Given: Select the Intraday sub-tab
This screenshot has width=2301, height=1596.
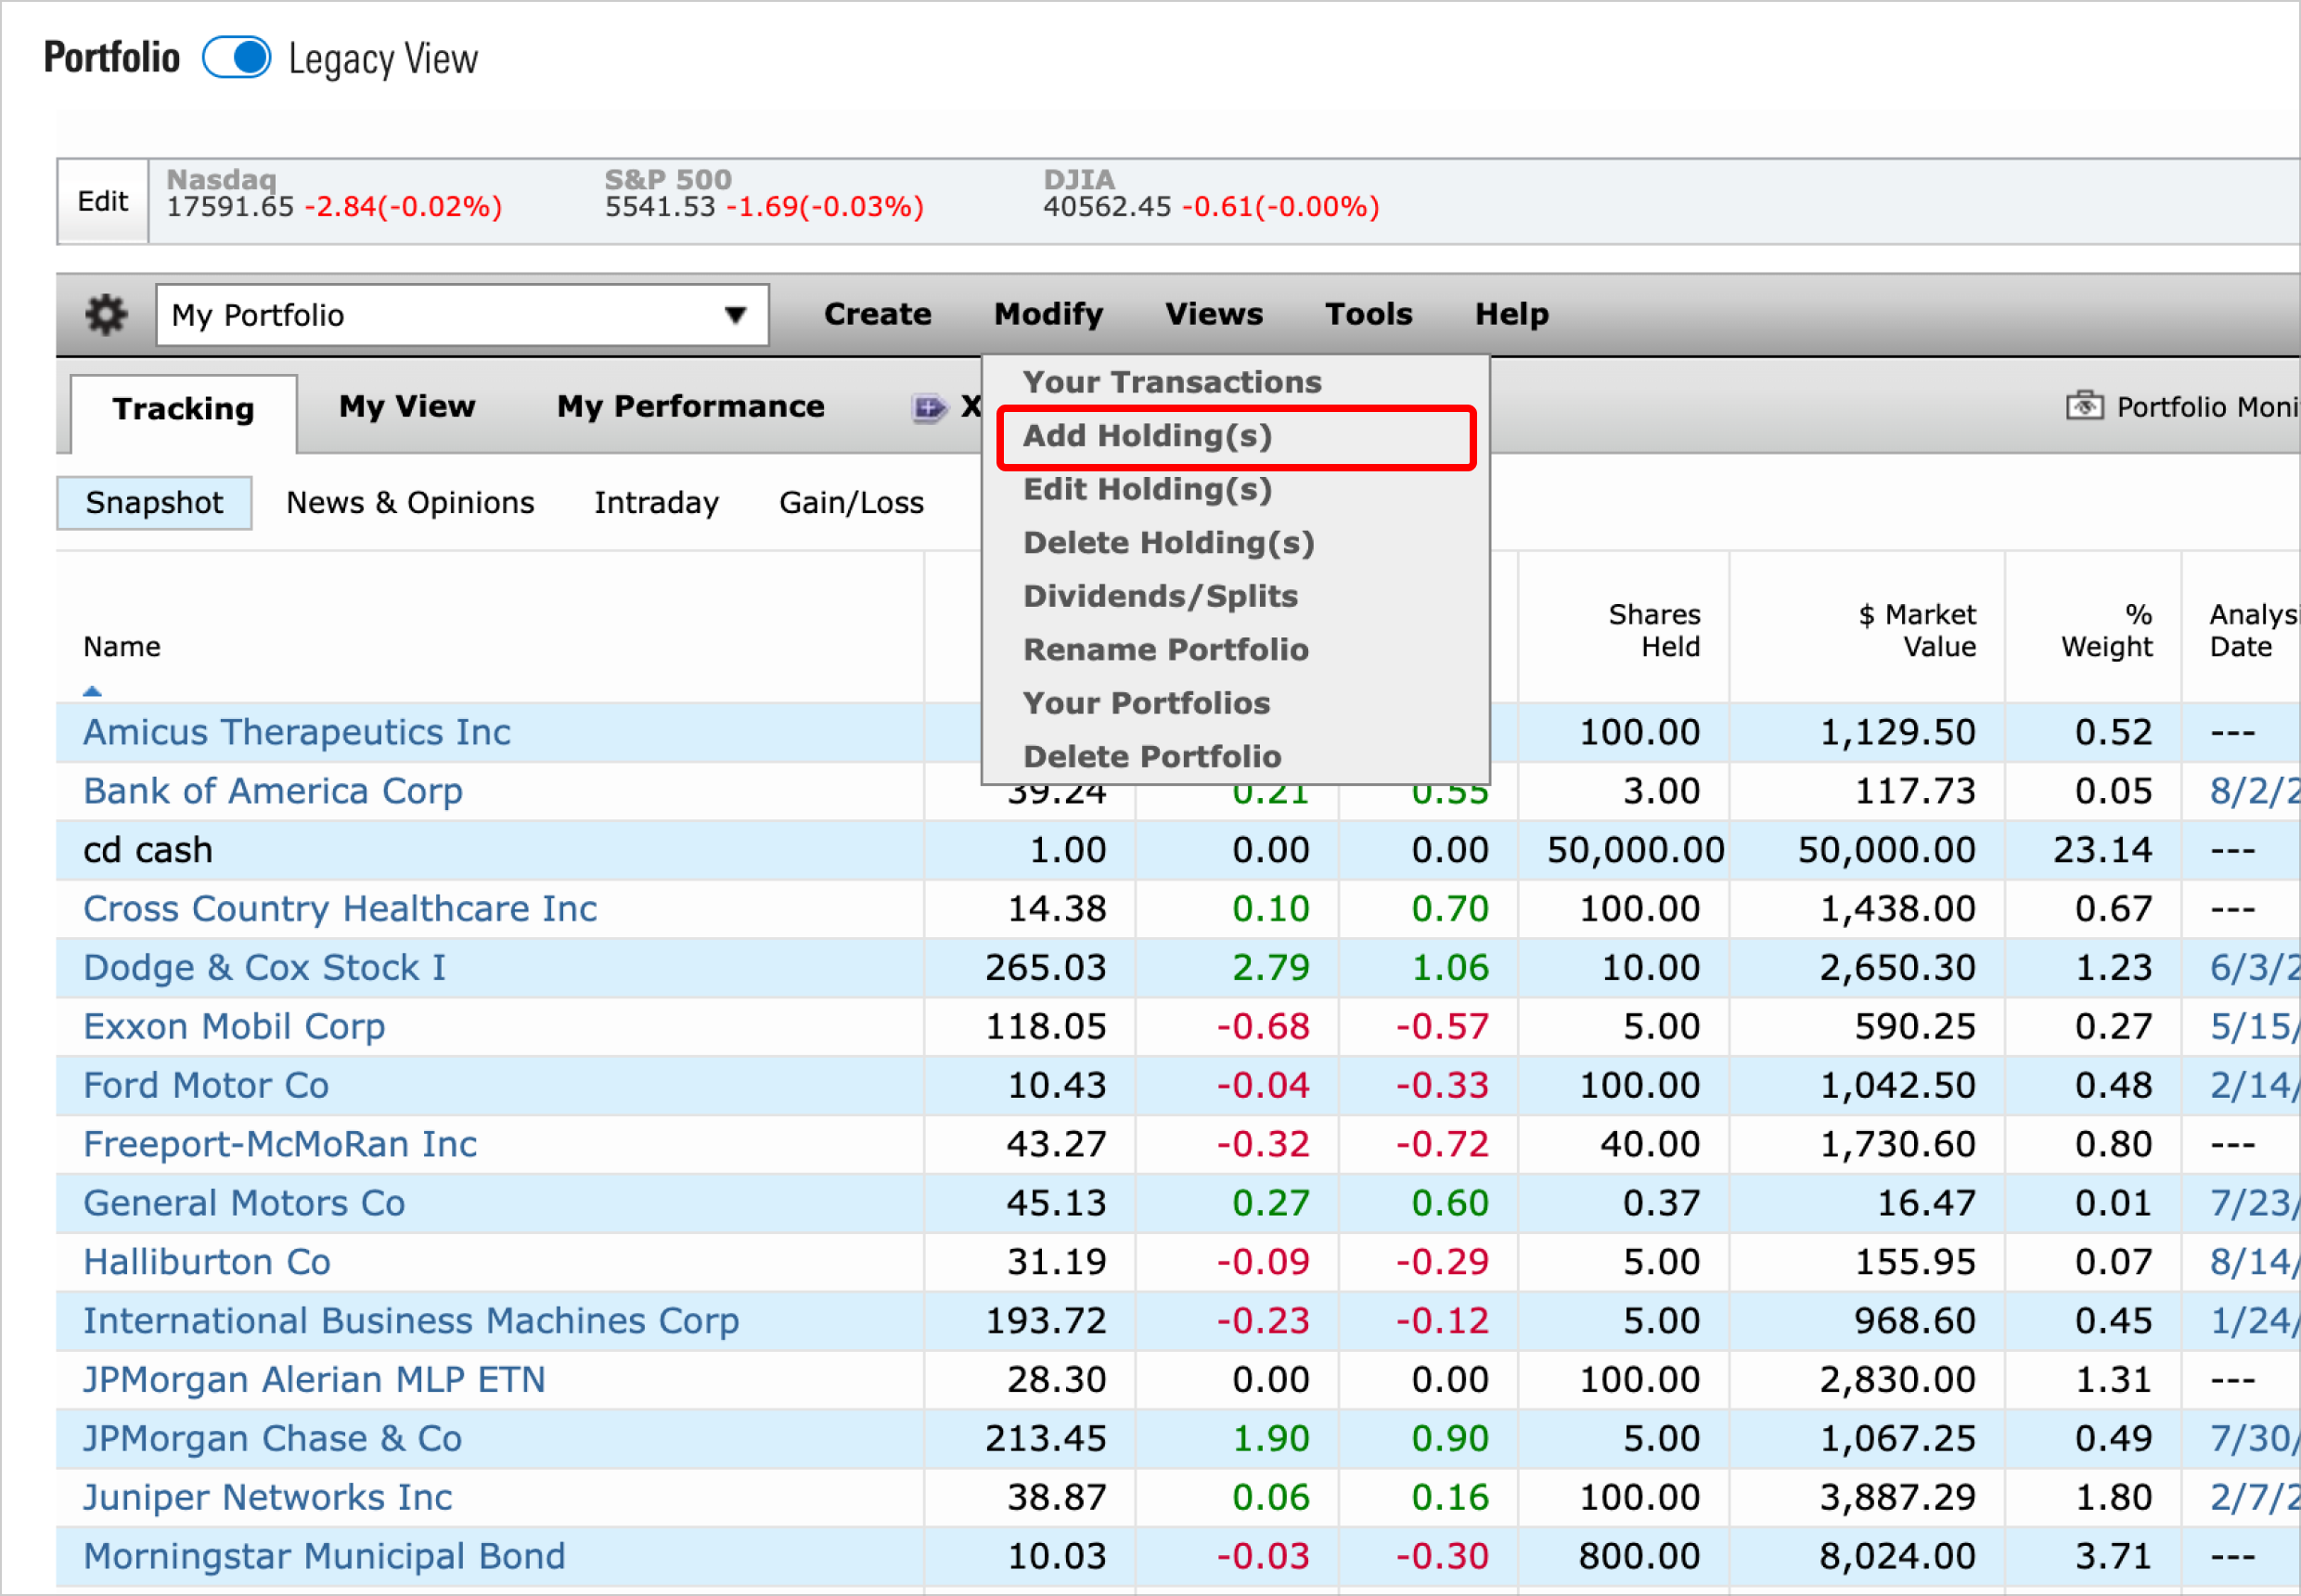Looking at the screenshot, I should [x=656, y=502].
